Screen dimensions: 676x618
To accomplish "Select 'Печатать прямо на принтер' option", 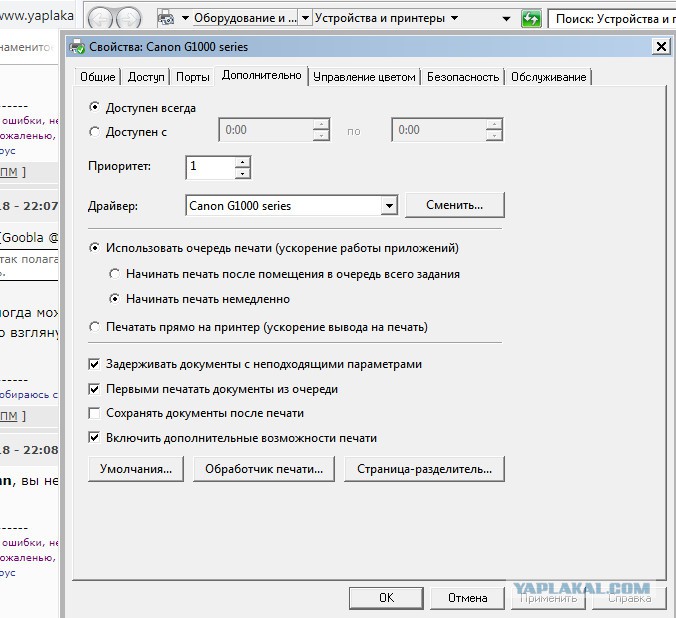I will (x=94, y=326).
